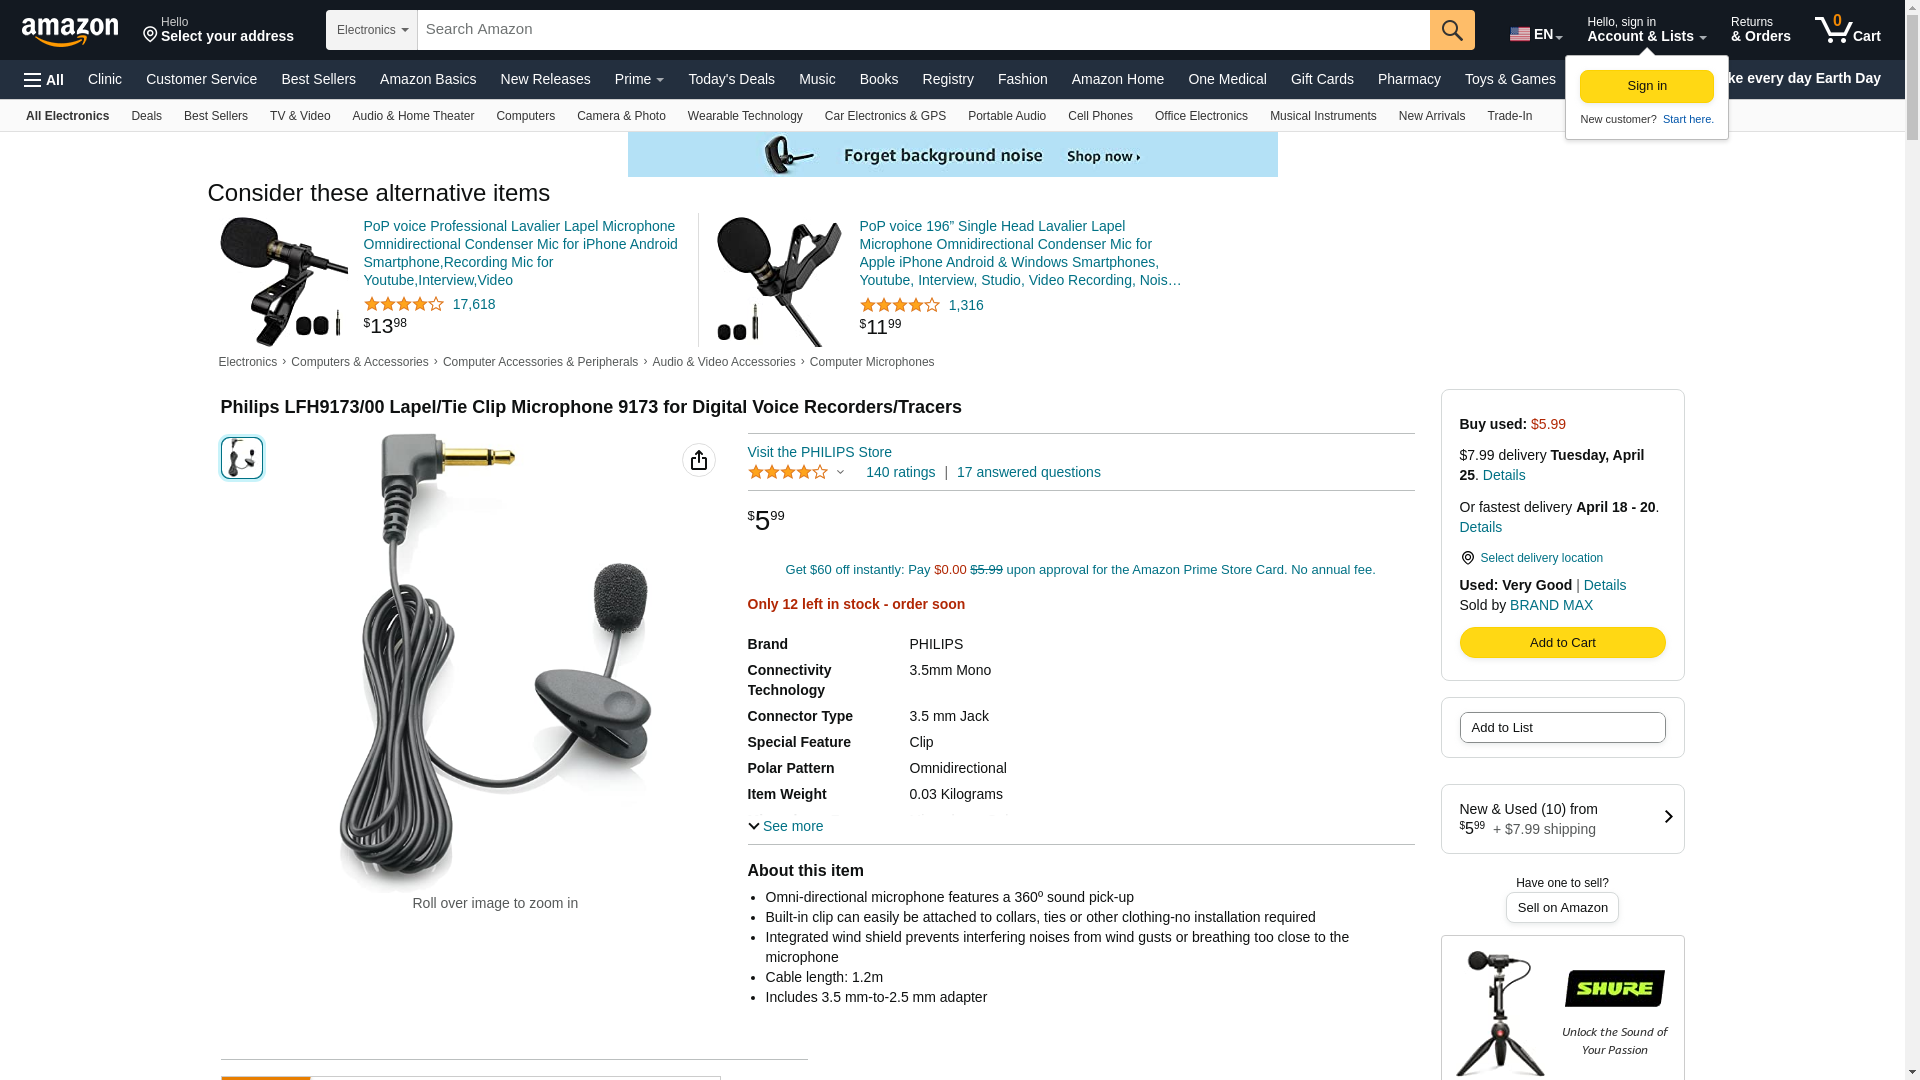Add the used item to cart
The height and width of the screenshot is (1080, 1920).
[x=1562, y=642]
